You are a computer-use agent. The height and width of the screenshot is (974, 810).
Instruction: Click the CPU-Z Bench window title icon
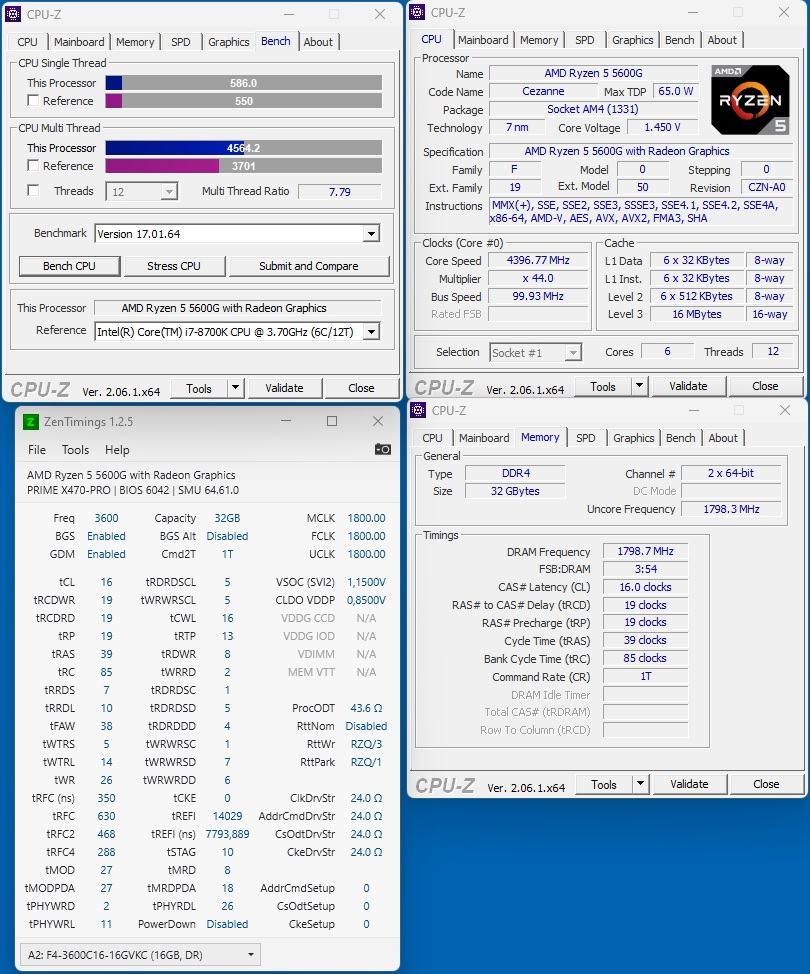coord(13,14)
